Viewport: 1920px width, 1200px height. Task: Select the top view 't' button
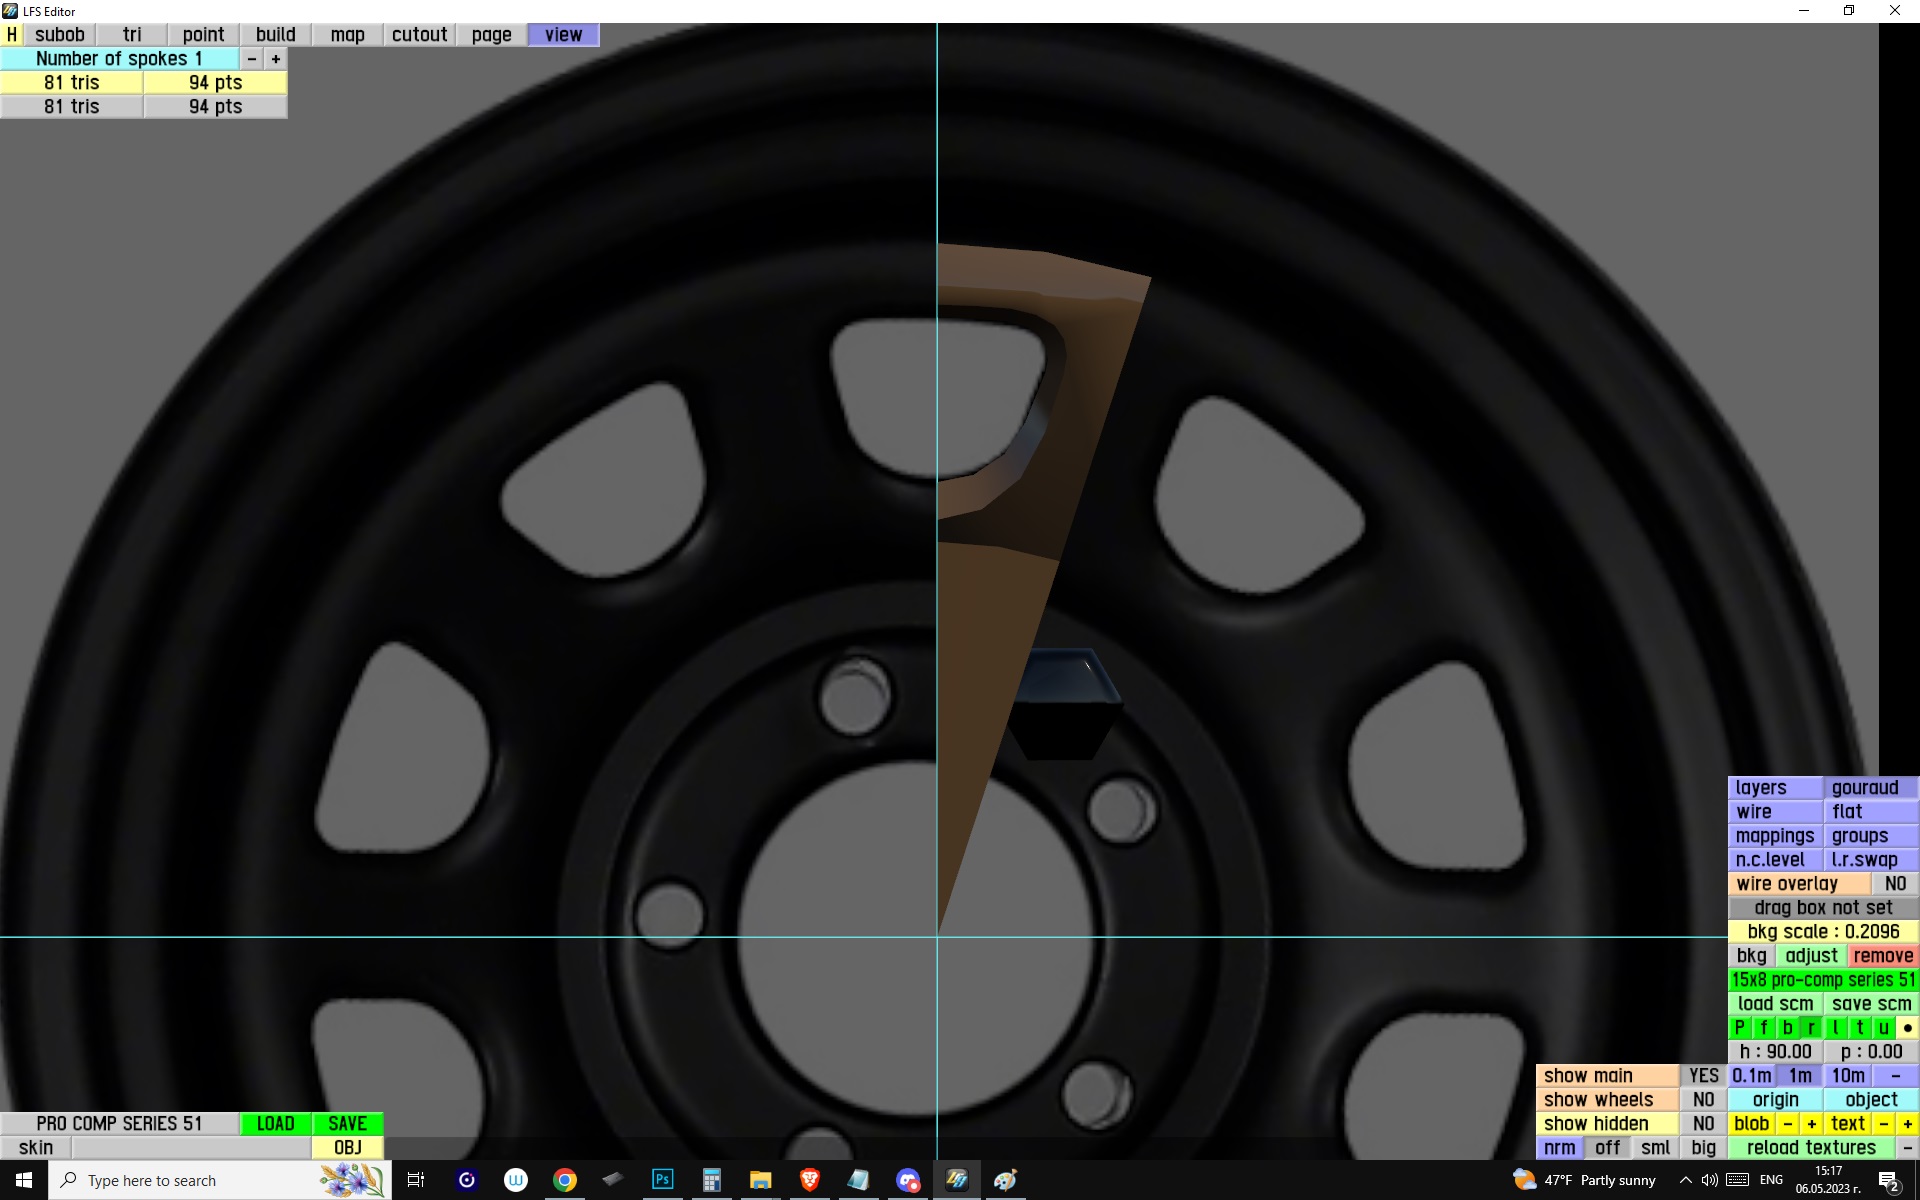coord(1859,1027)
